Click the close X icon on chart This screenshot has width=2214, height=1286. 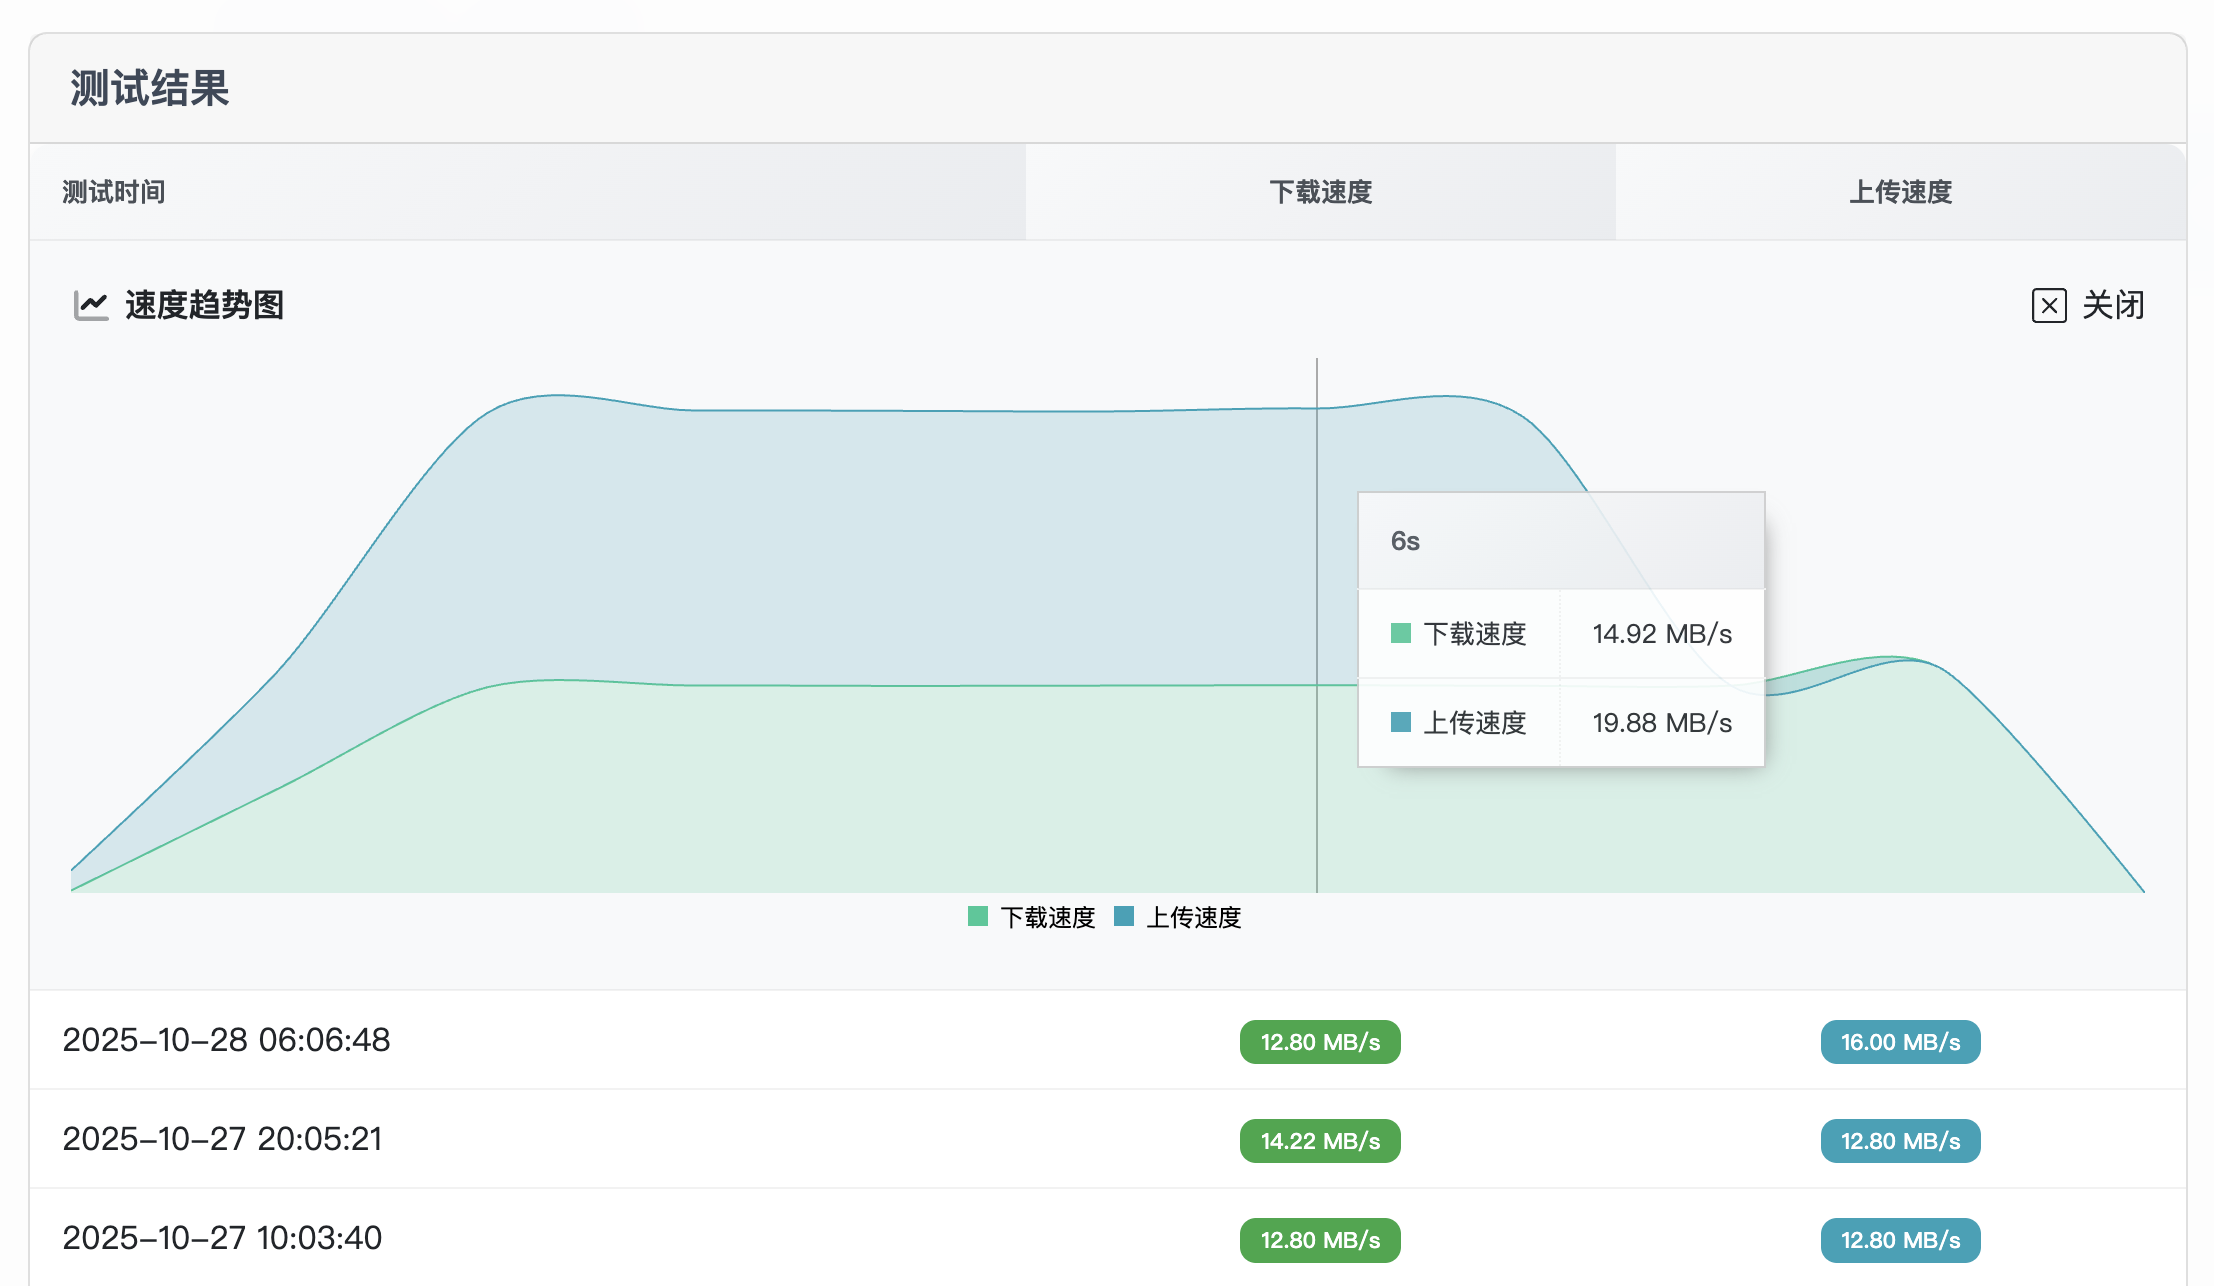pos(2048,305)
